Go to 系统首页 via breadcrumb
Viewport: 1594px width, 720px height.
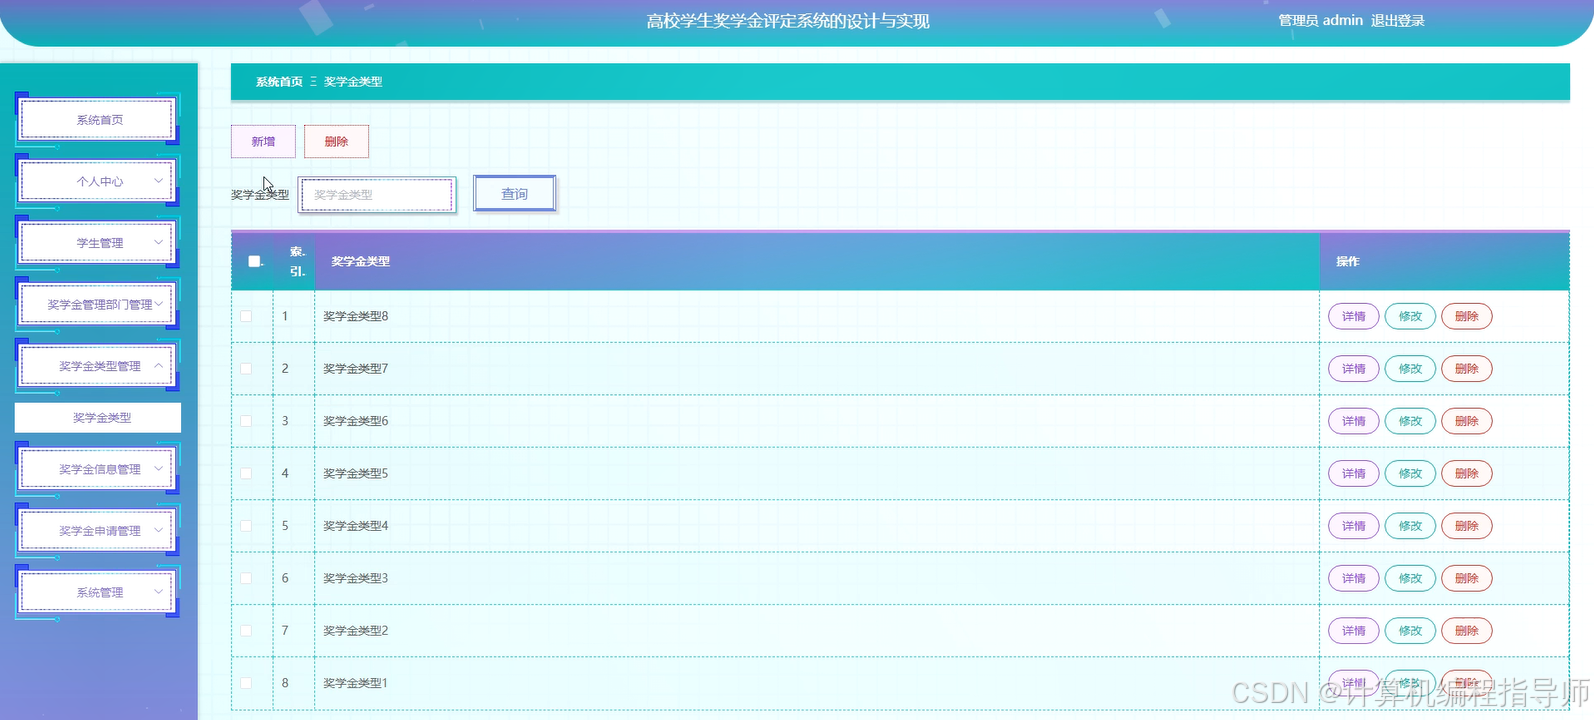[x=279, y=82]
